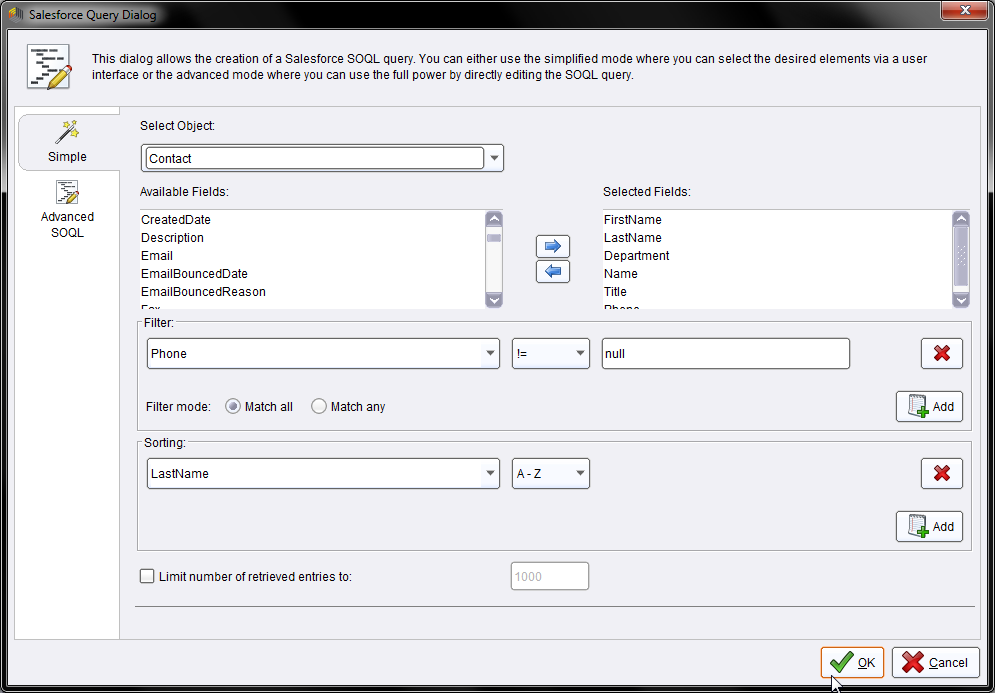
Task: Add a new sorting row
Action: pyautogui.click(x=929, y=527)
